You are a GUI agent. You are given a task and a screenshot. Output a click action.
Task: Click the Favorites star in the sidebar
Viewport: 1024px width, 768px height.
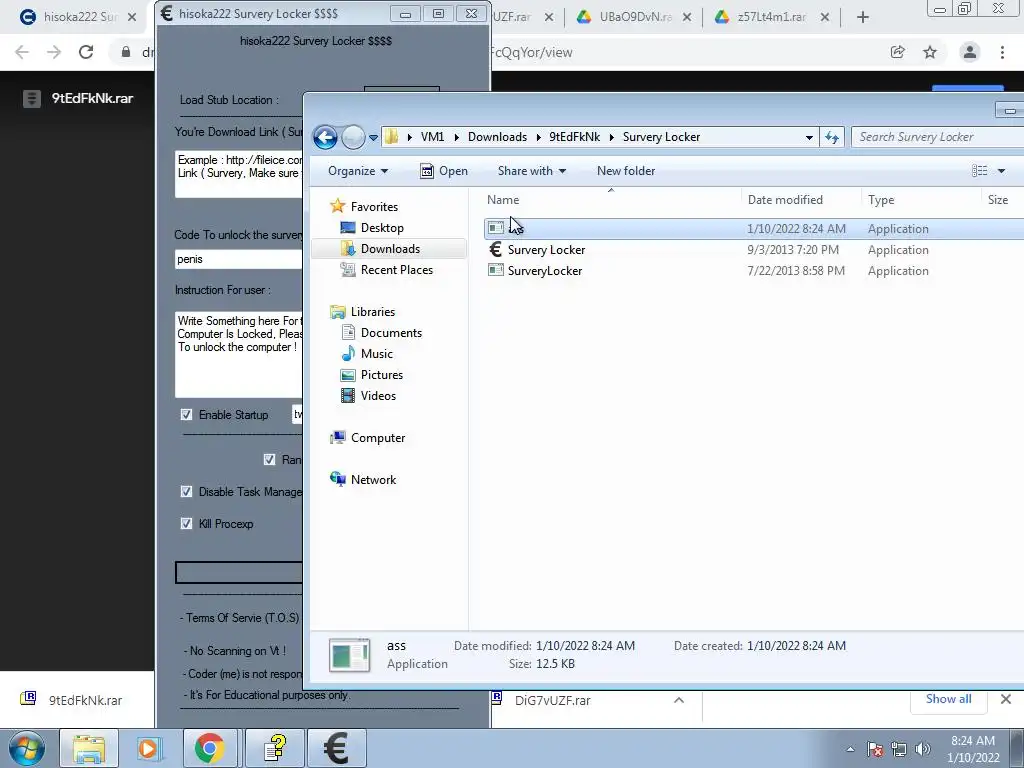[337, 206]
